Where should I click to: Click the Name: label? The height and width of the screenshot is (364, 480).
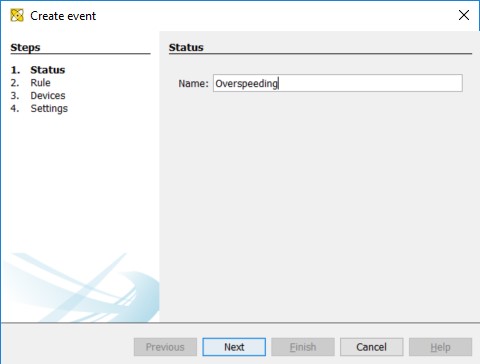coord(193,83)
